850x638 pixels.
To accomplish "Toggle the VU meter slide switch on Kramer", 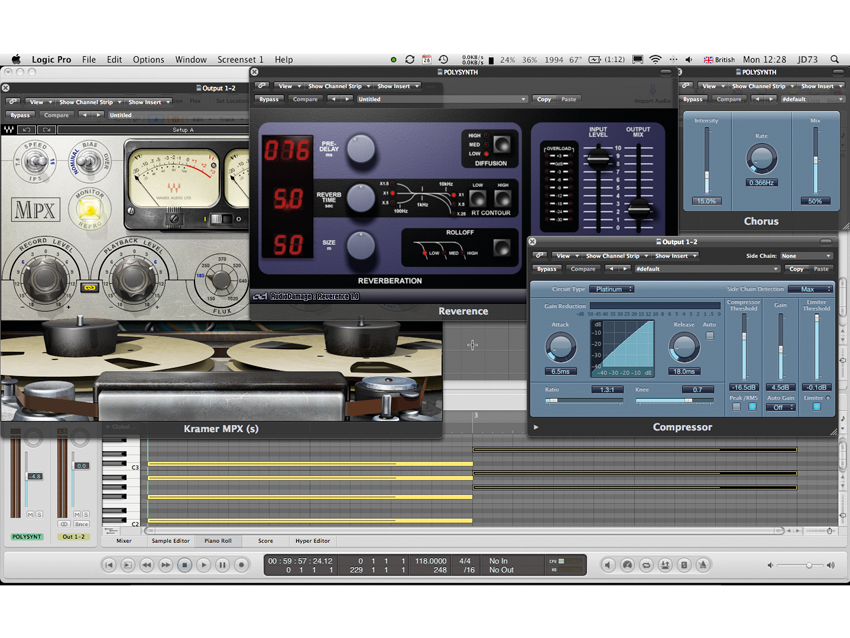I will [220, 219].
